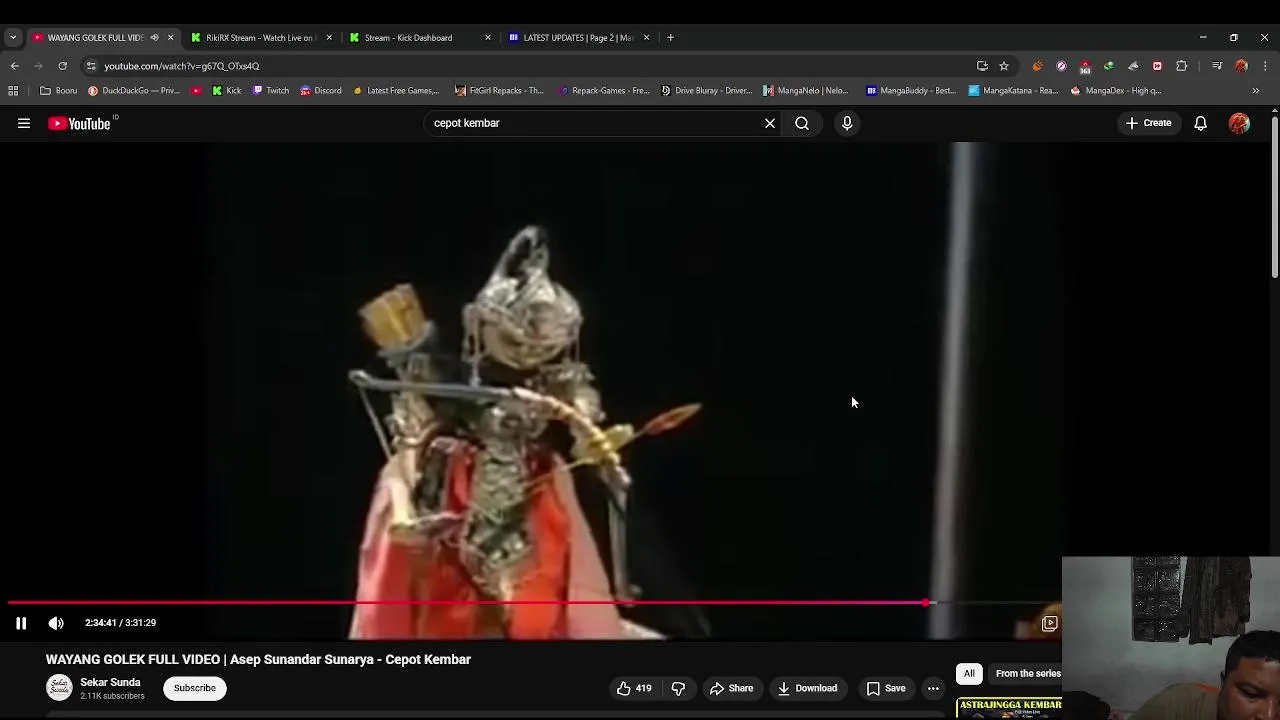The height and width of the screenshot is (720, 1280).
Task: Open a new browser tab
Action: [x=670, y=37]
